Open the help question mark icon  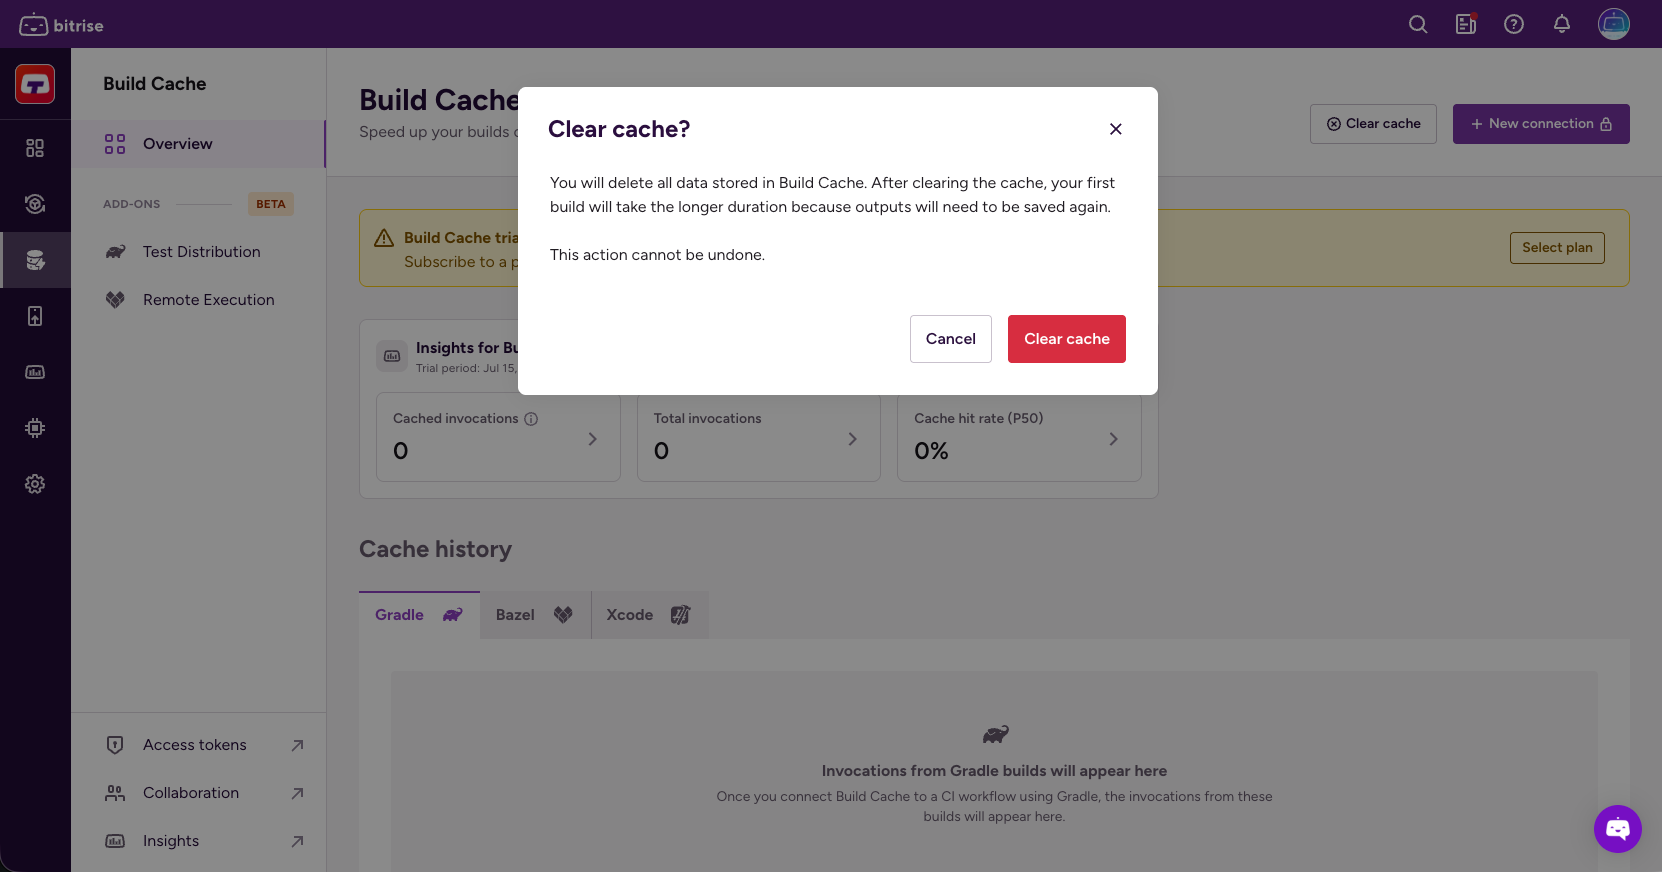point(1513,24)
